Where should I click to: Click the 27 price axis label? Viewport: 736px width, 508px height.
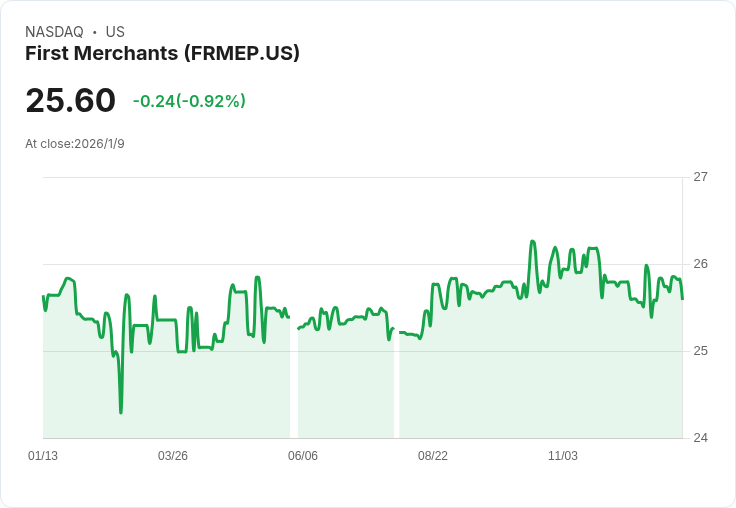[x=700, y=177]
